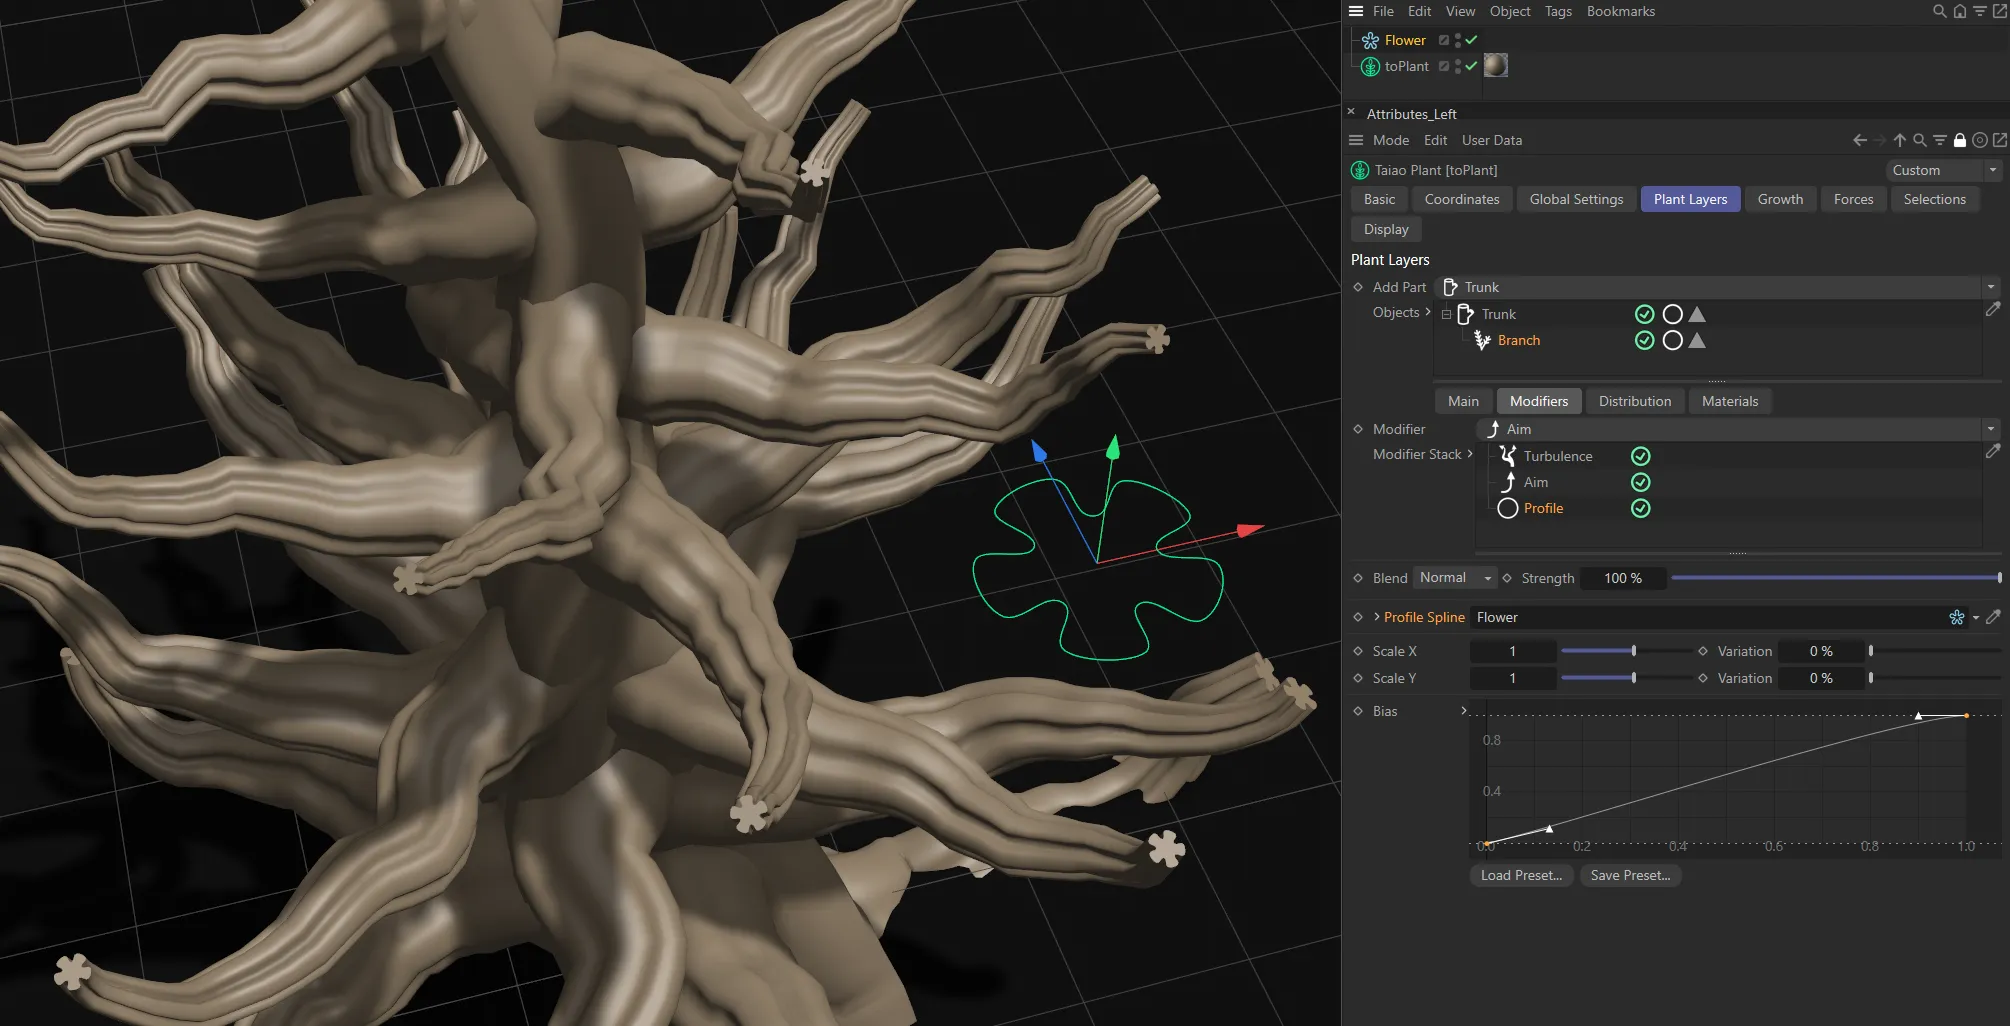This screenshot has height=1026, width=2010.
Task: Click the Load Preset button
Action: click(x=1520, y=875)
